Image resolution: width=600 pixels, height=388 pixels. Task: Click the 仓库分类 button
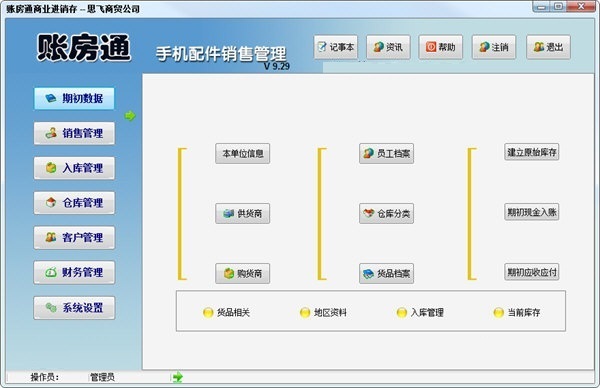(x=386, y=214)
